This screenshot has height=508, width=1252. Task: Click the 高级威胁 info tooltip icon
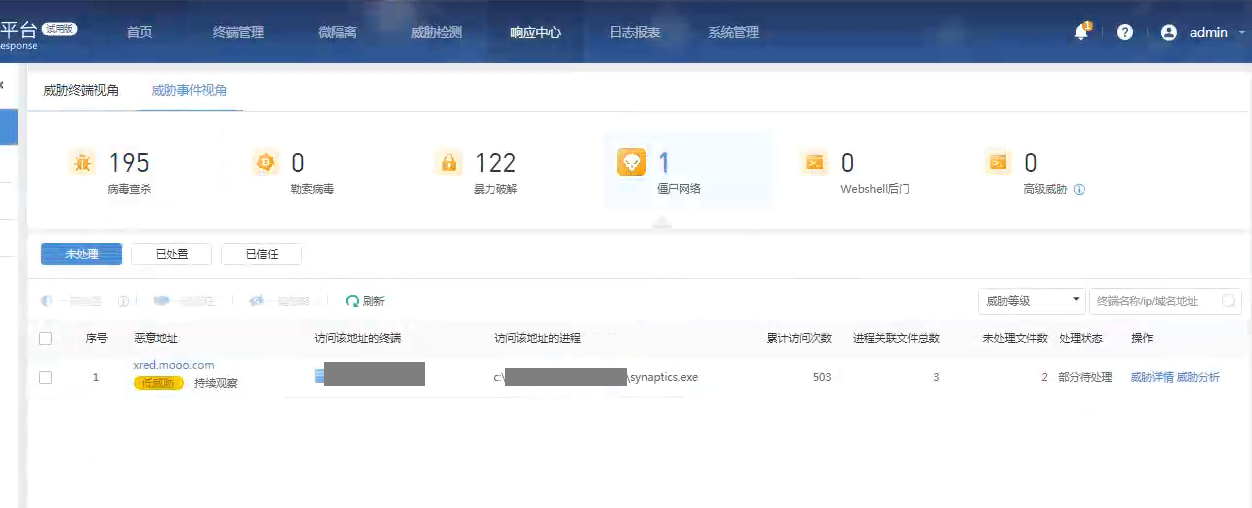(x=1079, y=189)
